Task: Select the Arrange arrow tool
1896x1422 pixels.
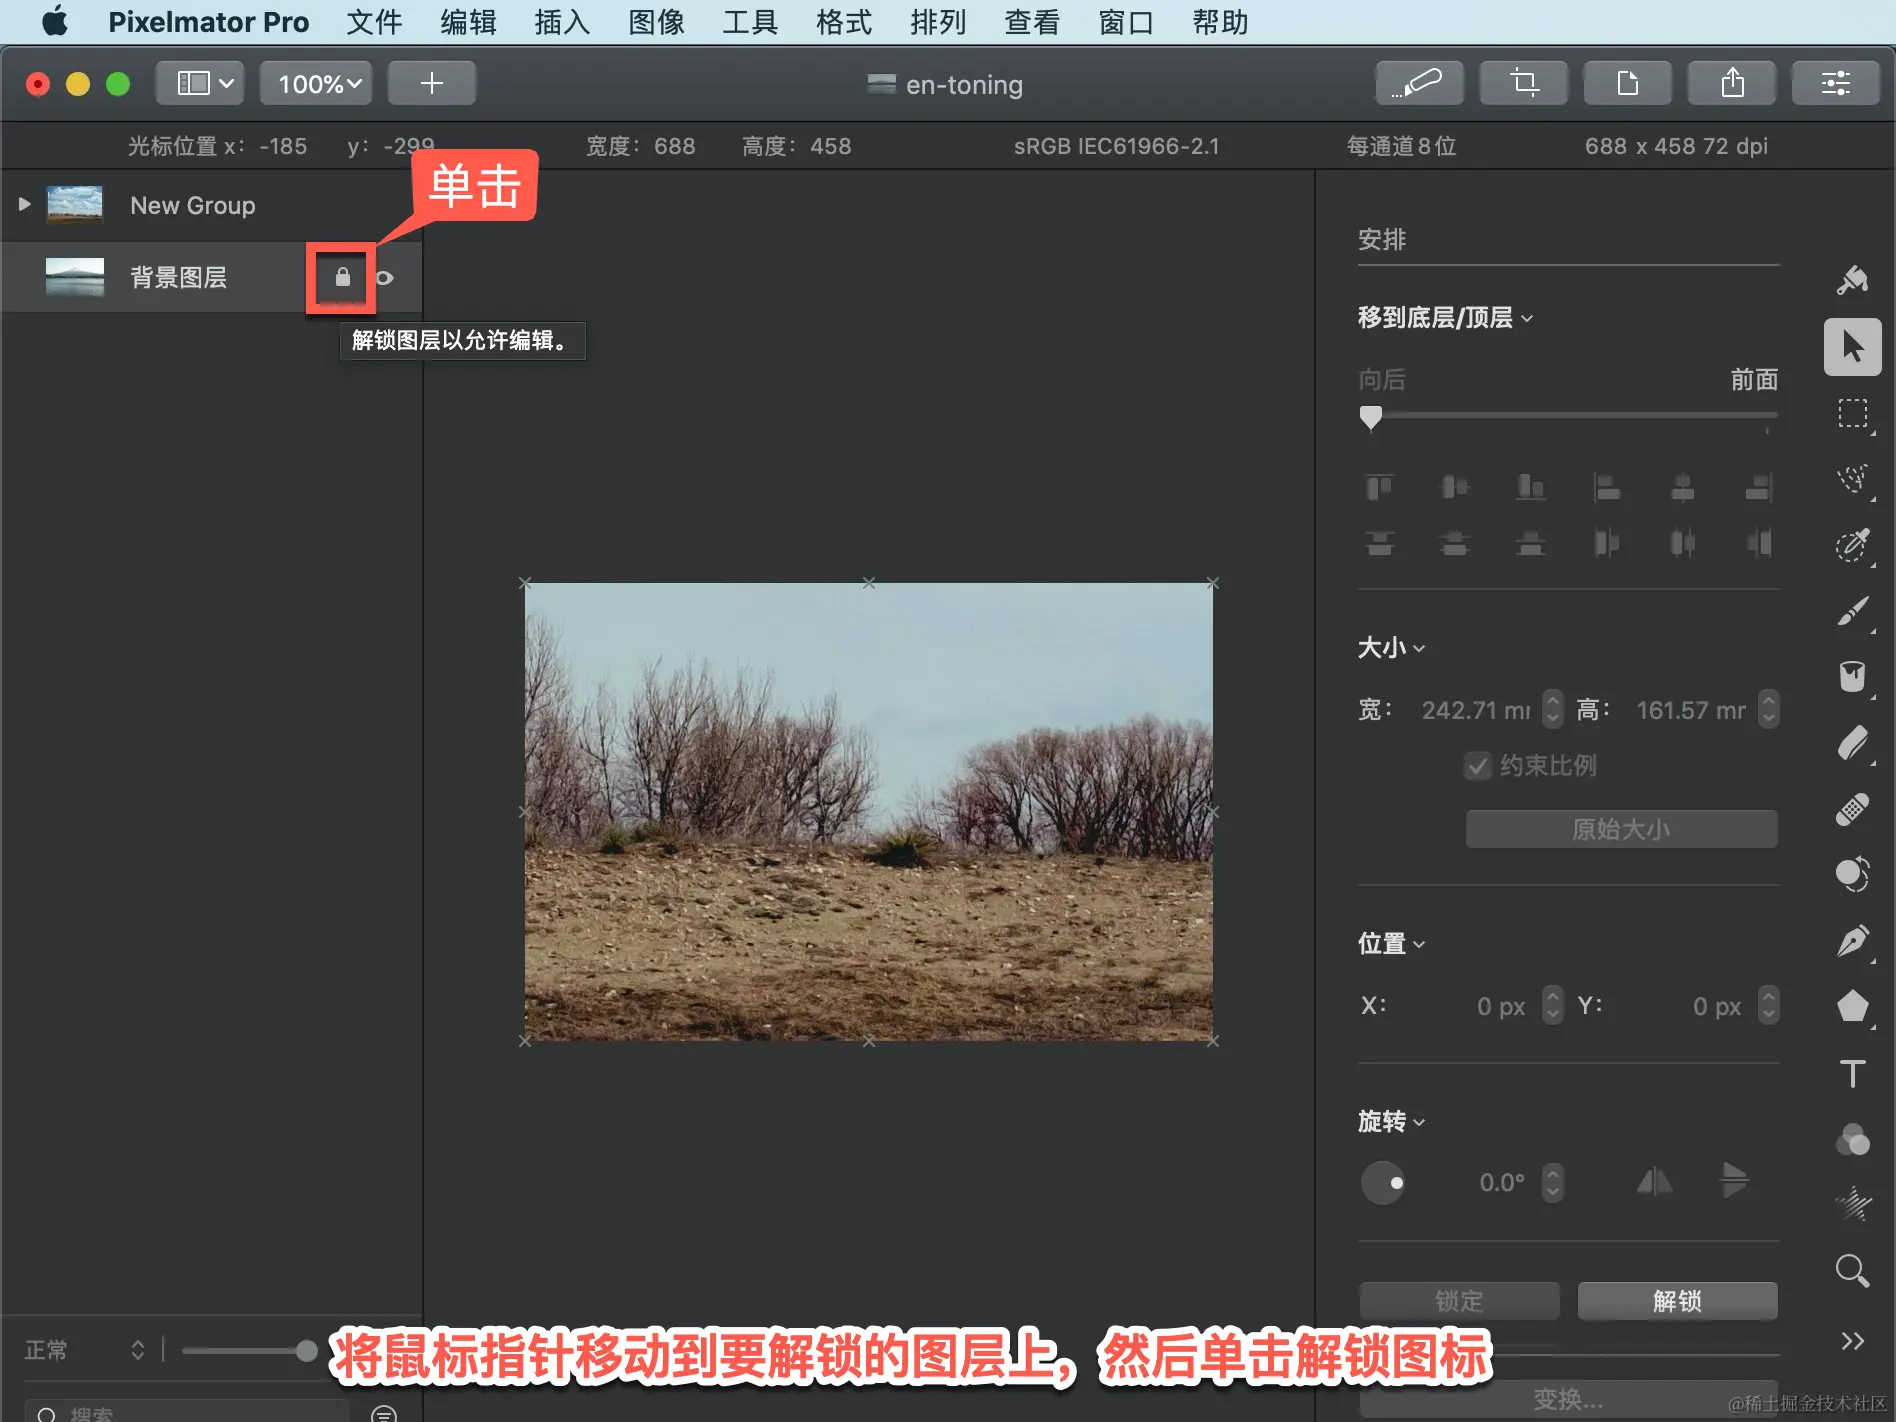Action: [1852, 347]
